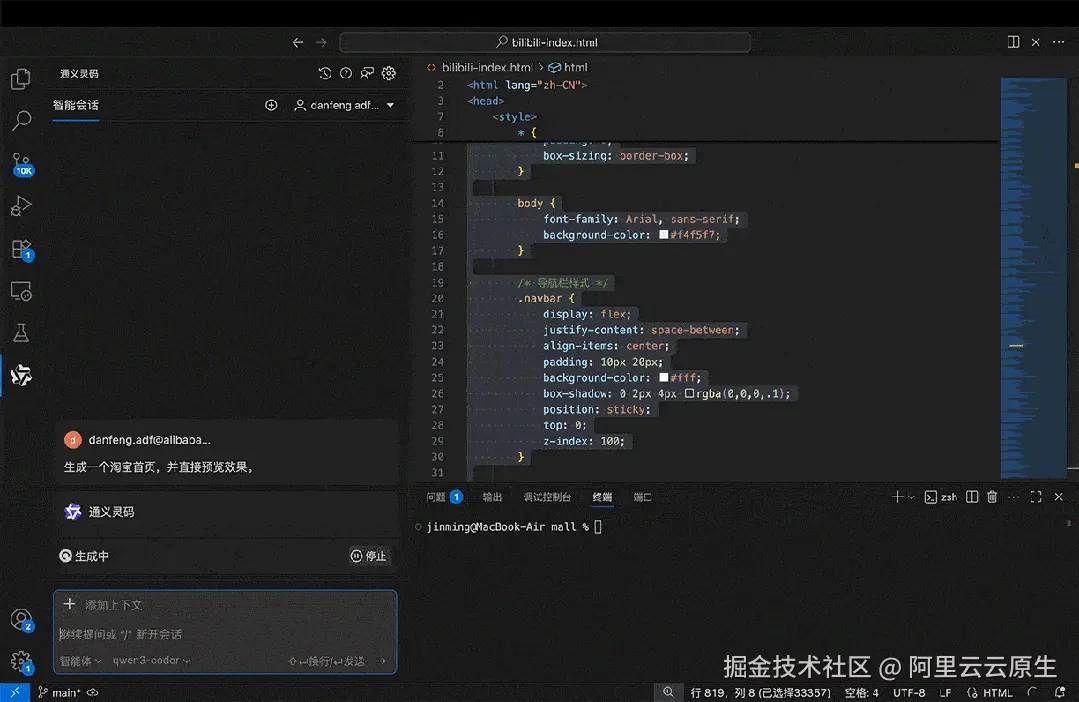
Task: Click LF line ending in status bar
Action: (x=946, y=692)
